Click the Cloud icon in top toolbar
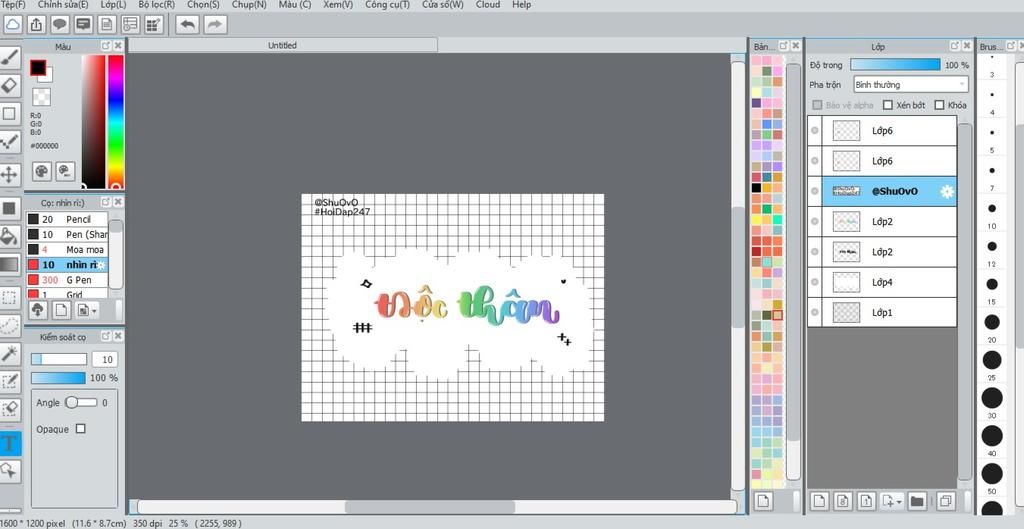 point(13,25)
